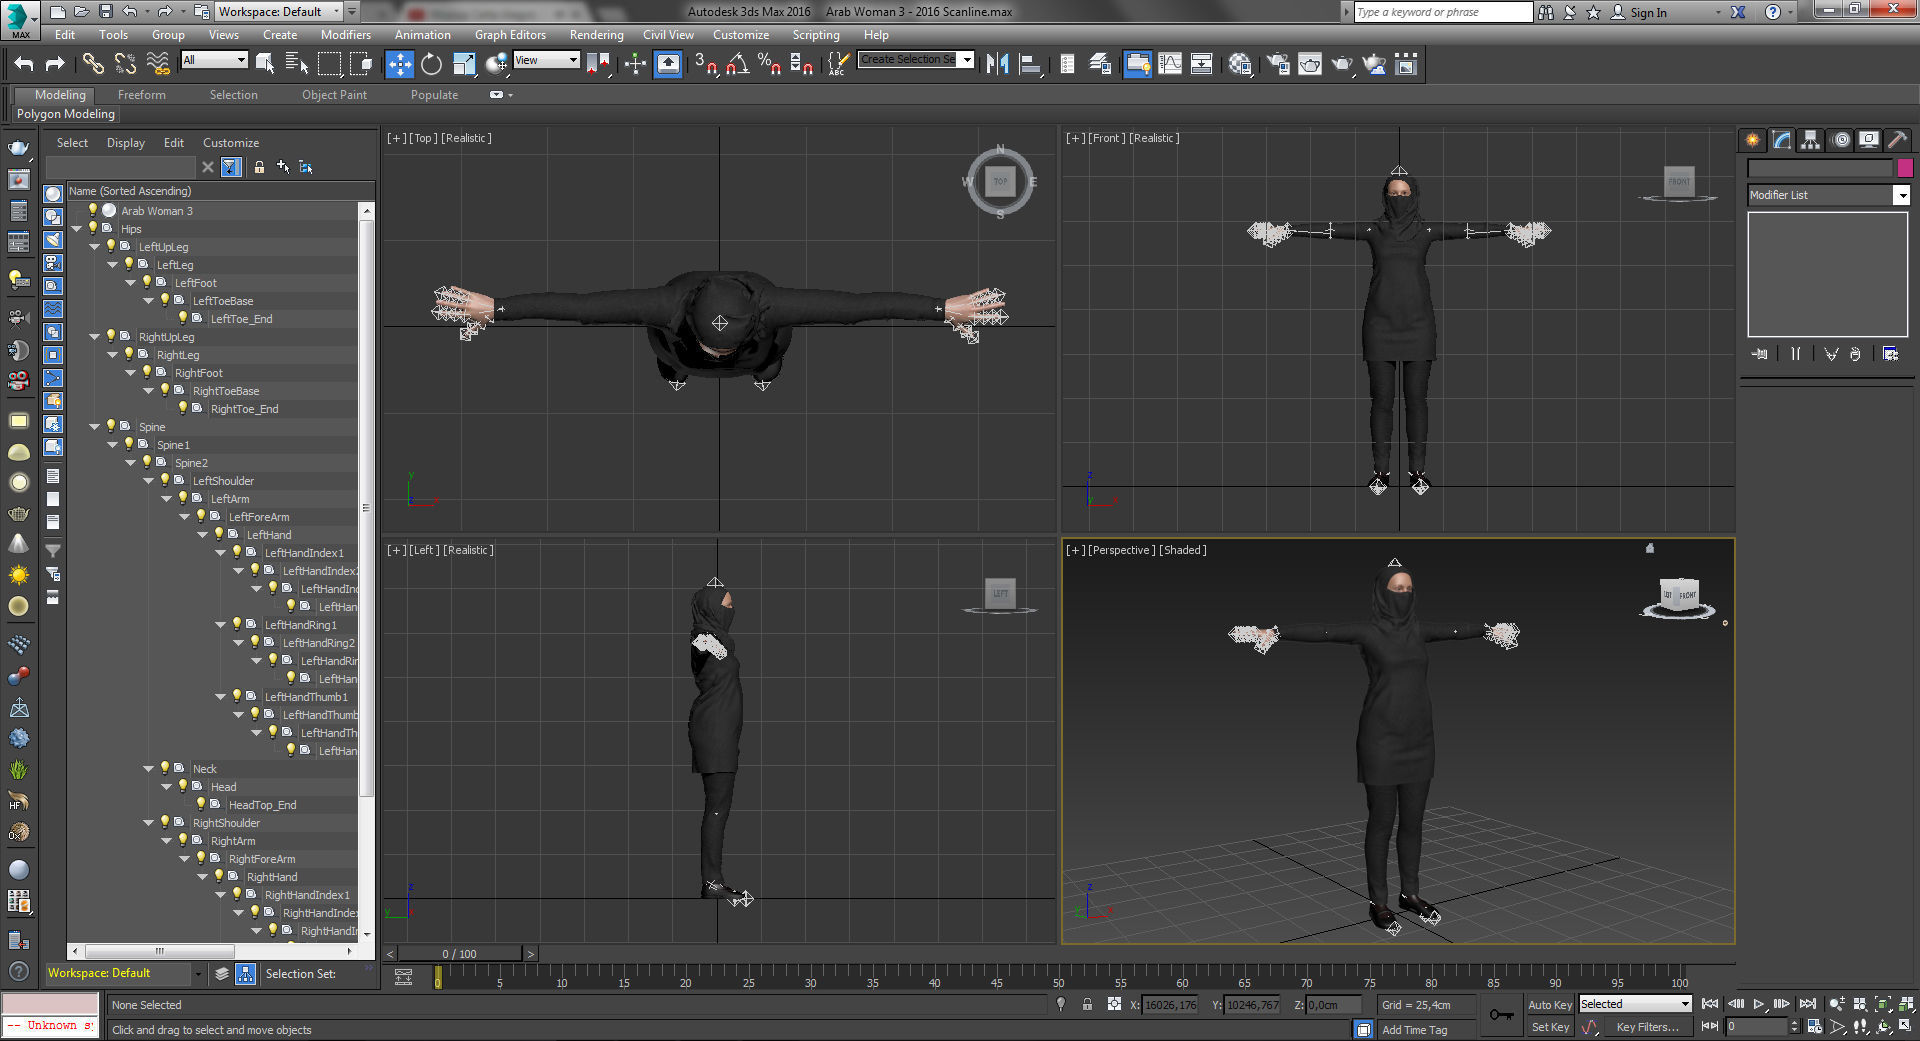
Task: Click the Redo arrow icon
Action: click(55, 64)
